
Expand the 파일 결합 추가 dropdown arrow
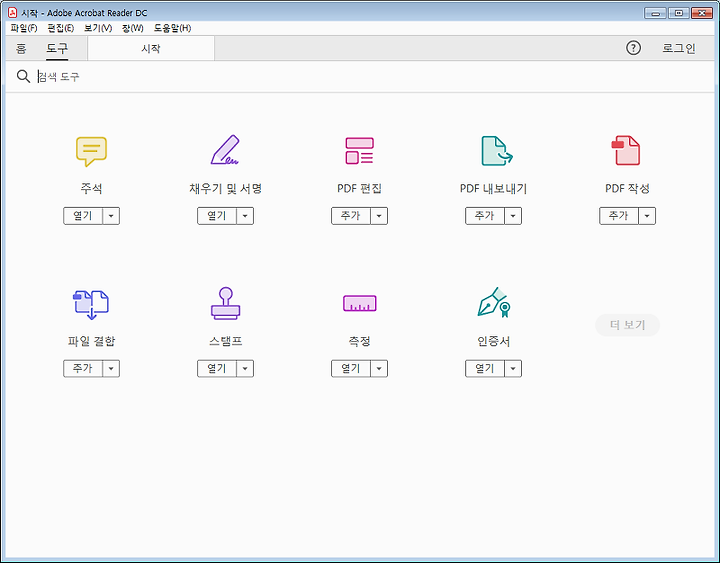pyautogui.click(x=111, y=368)
